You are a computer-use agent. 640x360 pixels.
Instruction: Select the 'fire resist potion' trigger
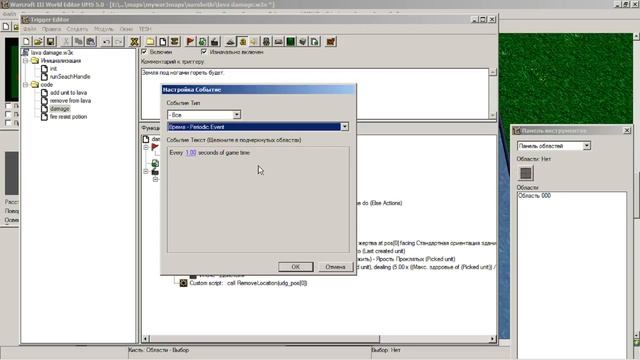(68, 117)
